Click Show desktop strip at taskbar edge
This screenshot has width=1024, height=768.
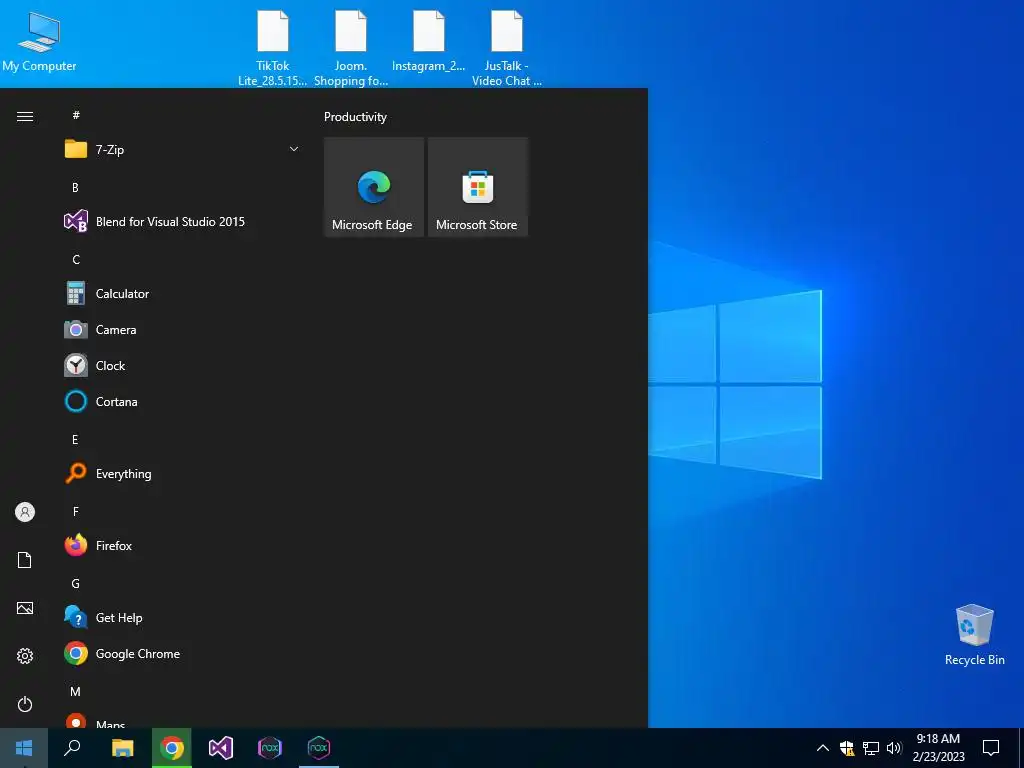click(x=1021, y=748)
